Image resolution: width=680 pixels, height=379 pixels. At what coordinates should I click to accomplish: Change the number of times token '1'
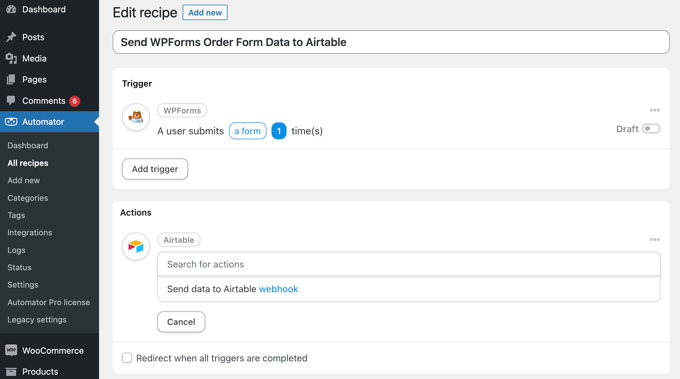[279, 131]
